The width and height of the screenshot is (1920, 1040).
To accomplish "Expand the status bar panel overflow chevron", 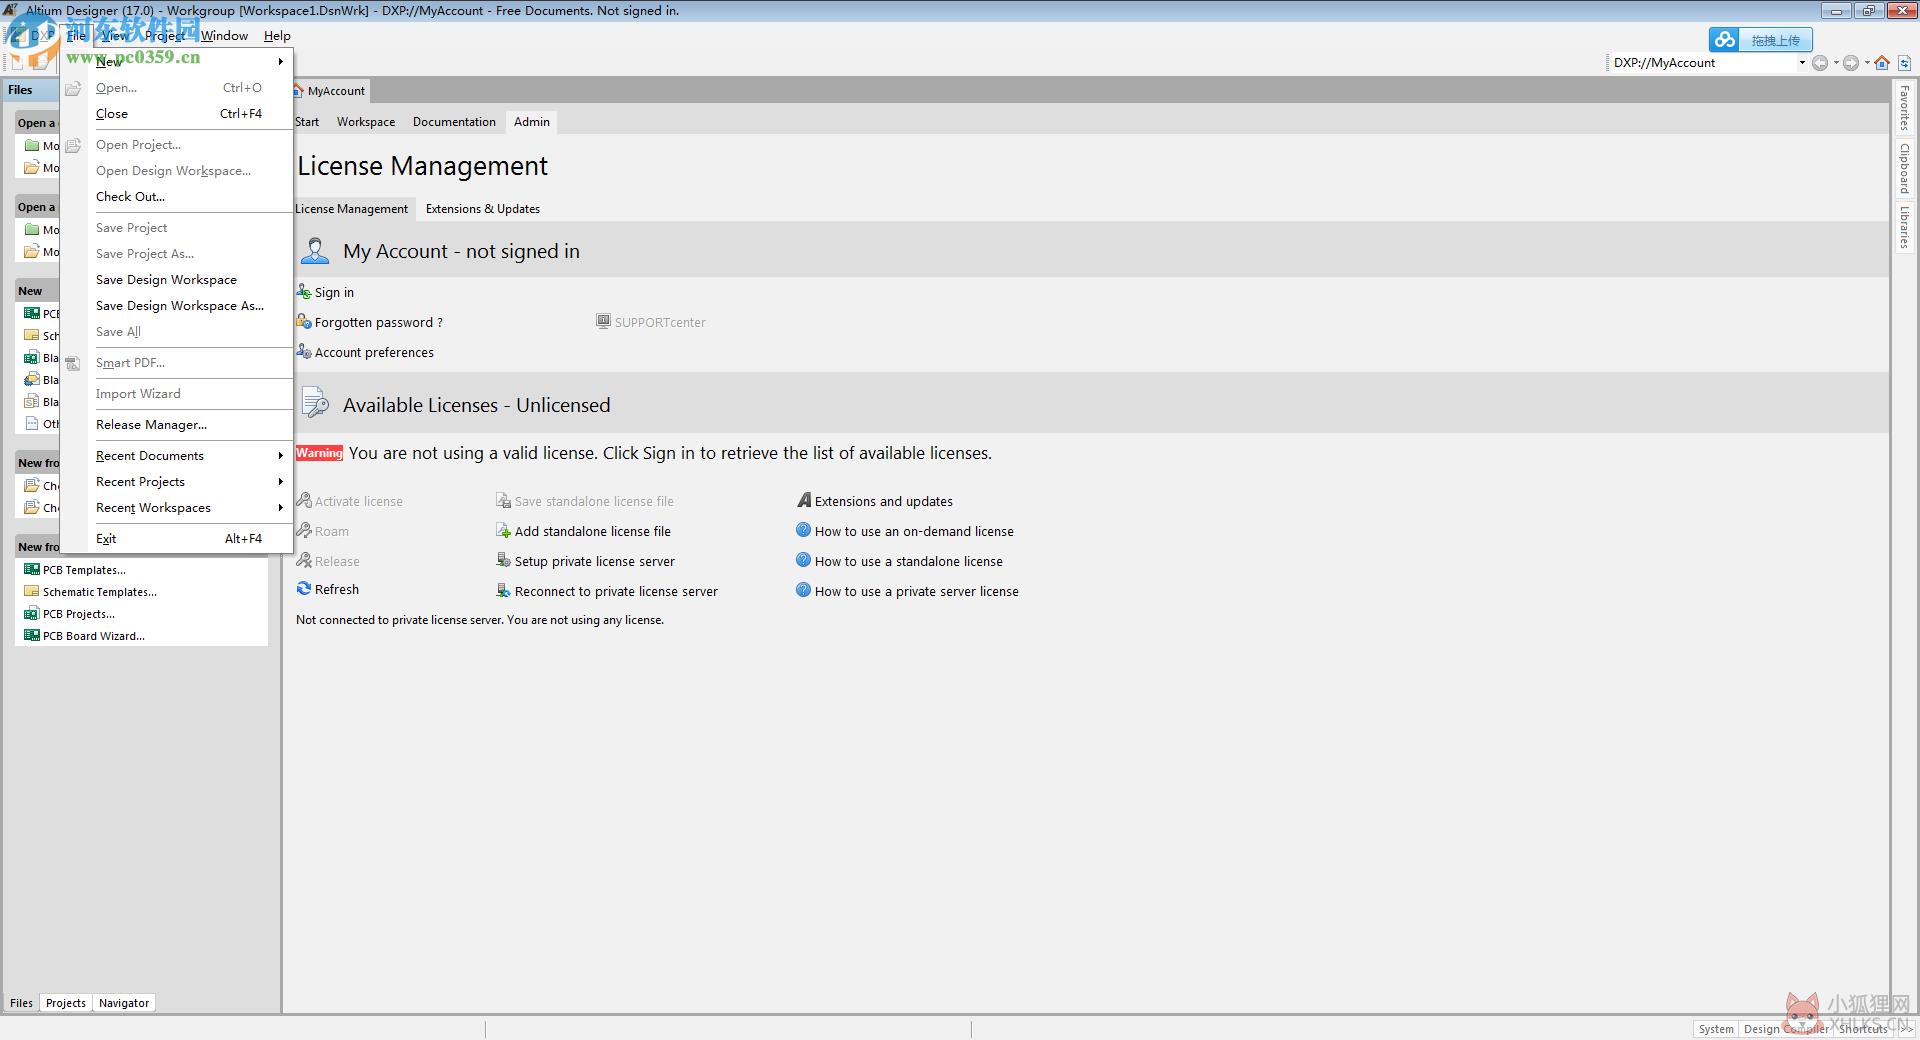I will coord(1906,1029).
